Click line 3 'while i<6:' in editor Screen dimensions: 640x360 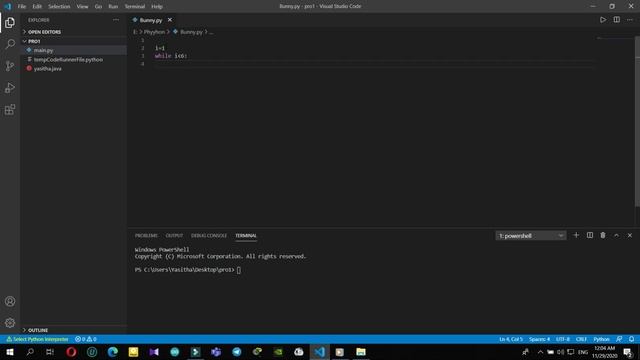point(171,56)
